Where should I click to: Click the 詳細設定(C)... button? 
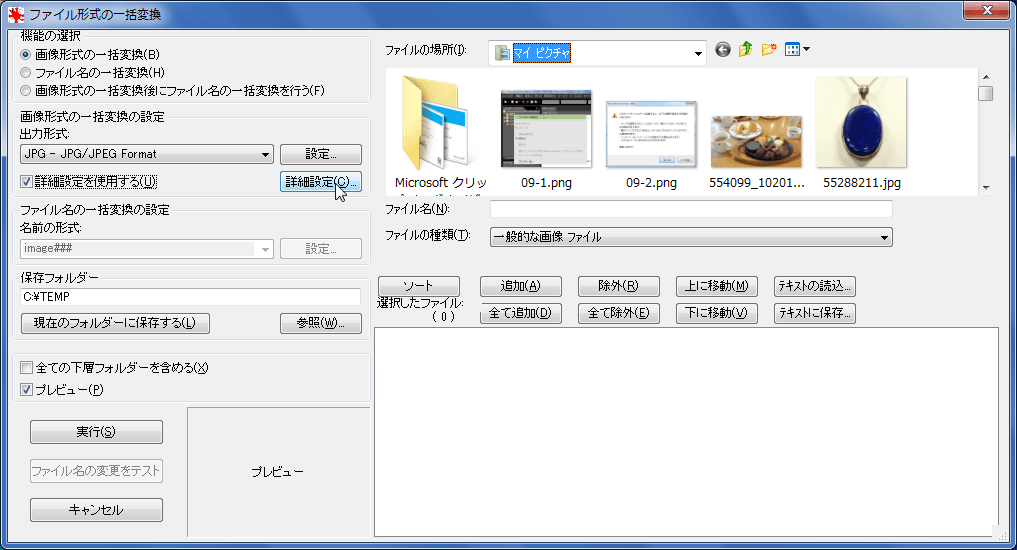point(320,182)
